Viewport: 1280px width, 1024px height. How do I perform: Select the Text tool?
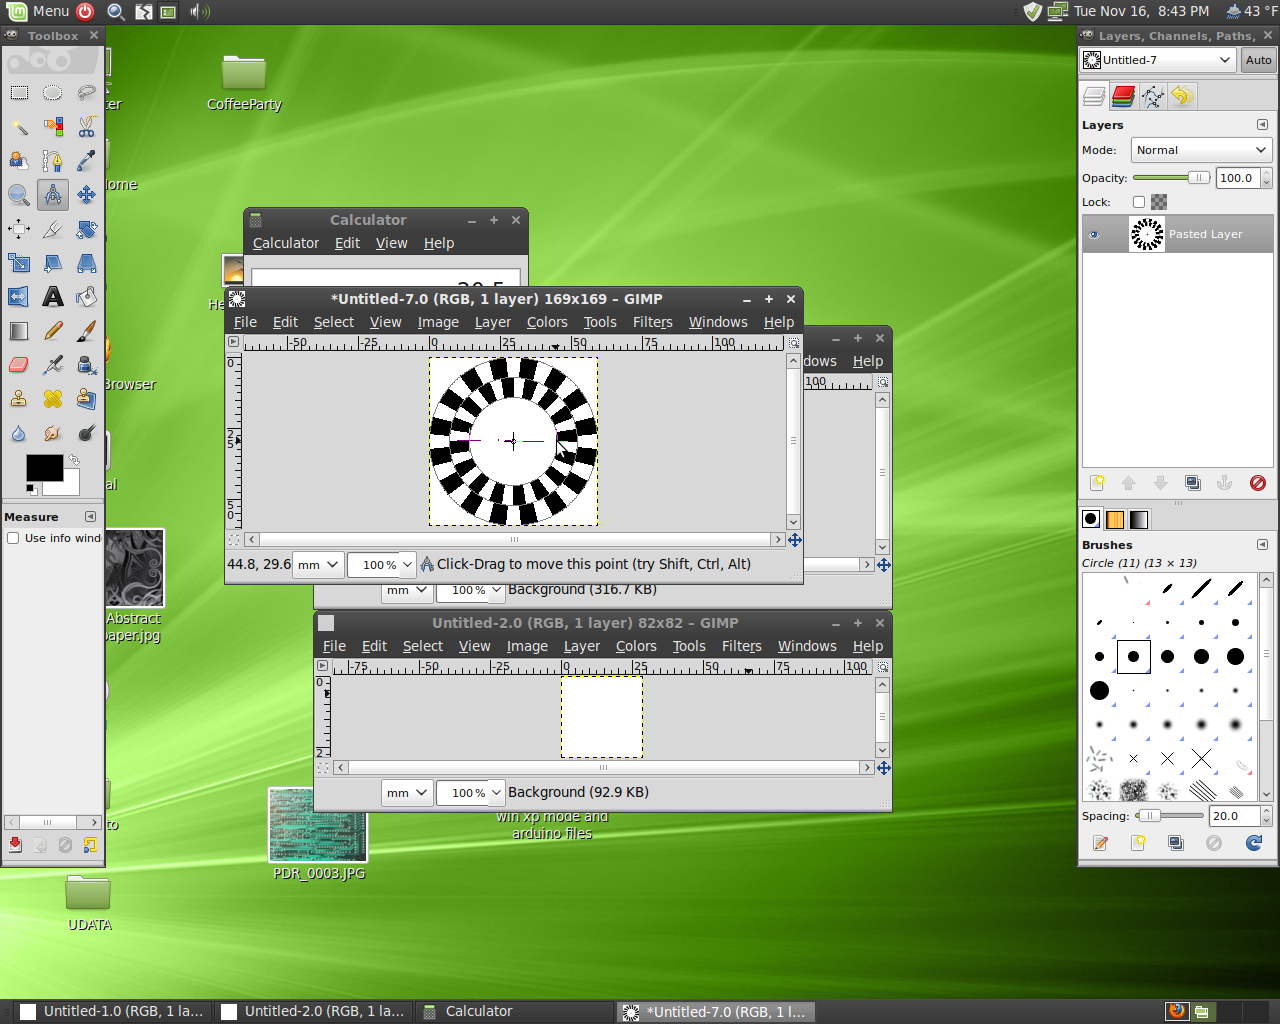point(52,296)
